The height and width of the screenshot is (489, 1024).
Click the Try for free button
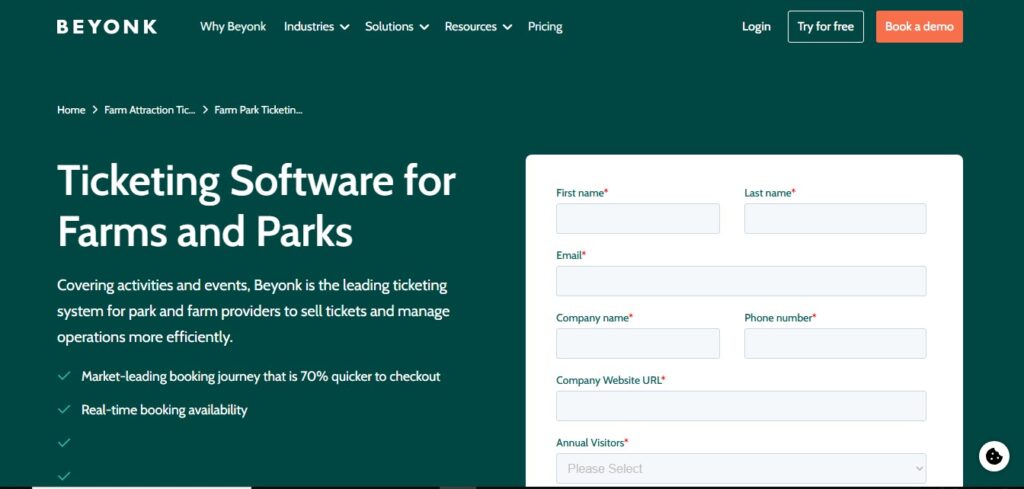click(825, 27)
